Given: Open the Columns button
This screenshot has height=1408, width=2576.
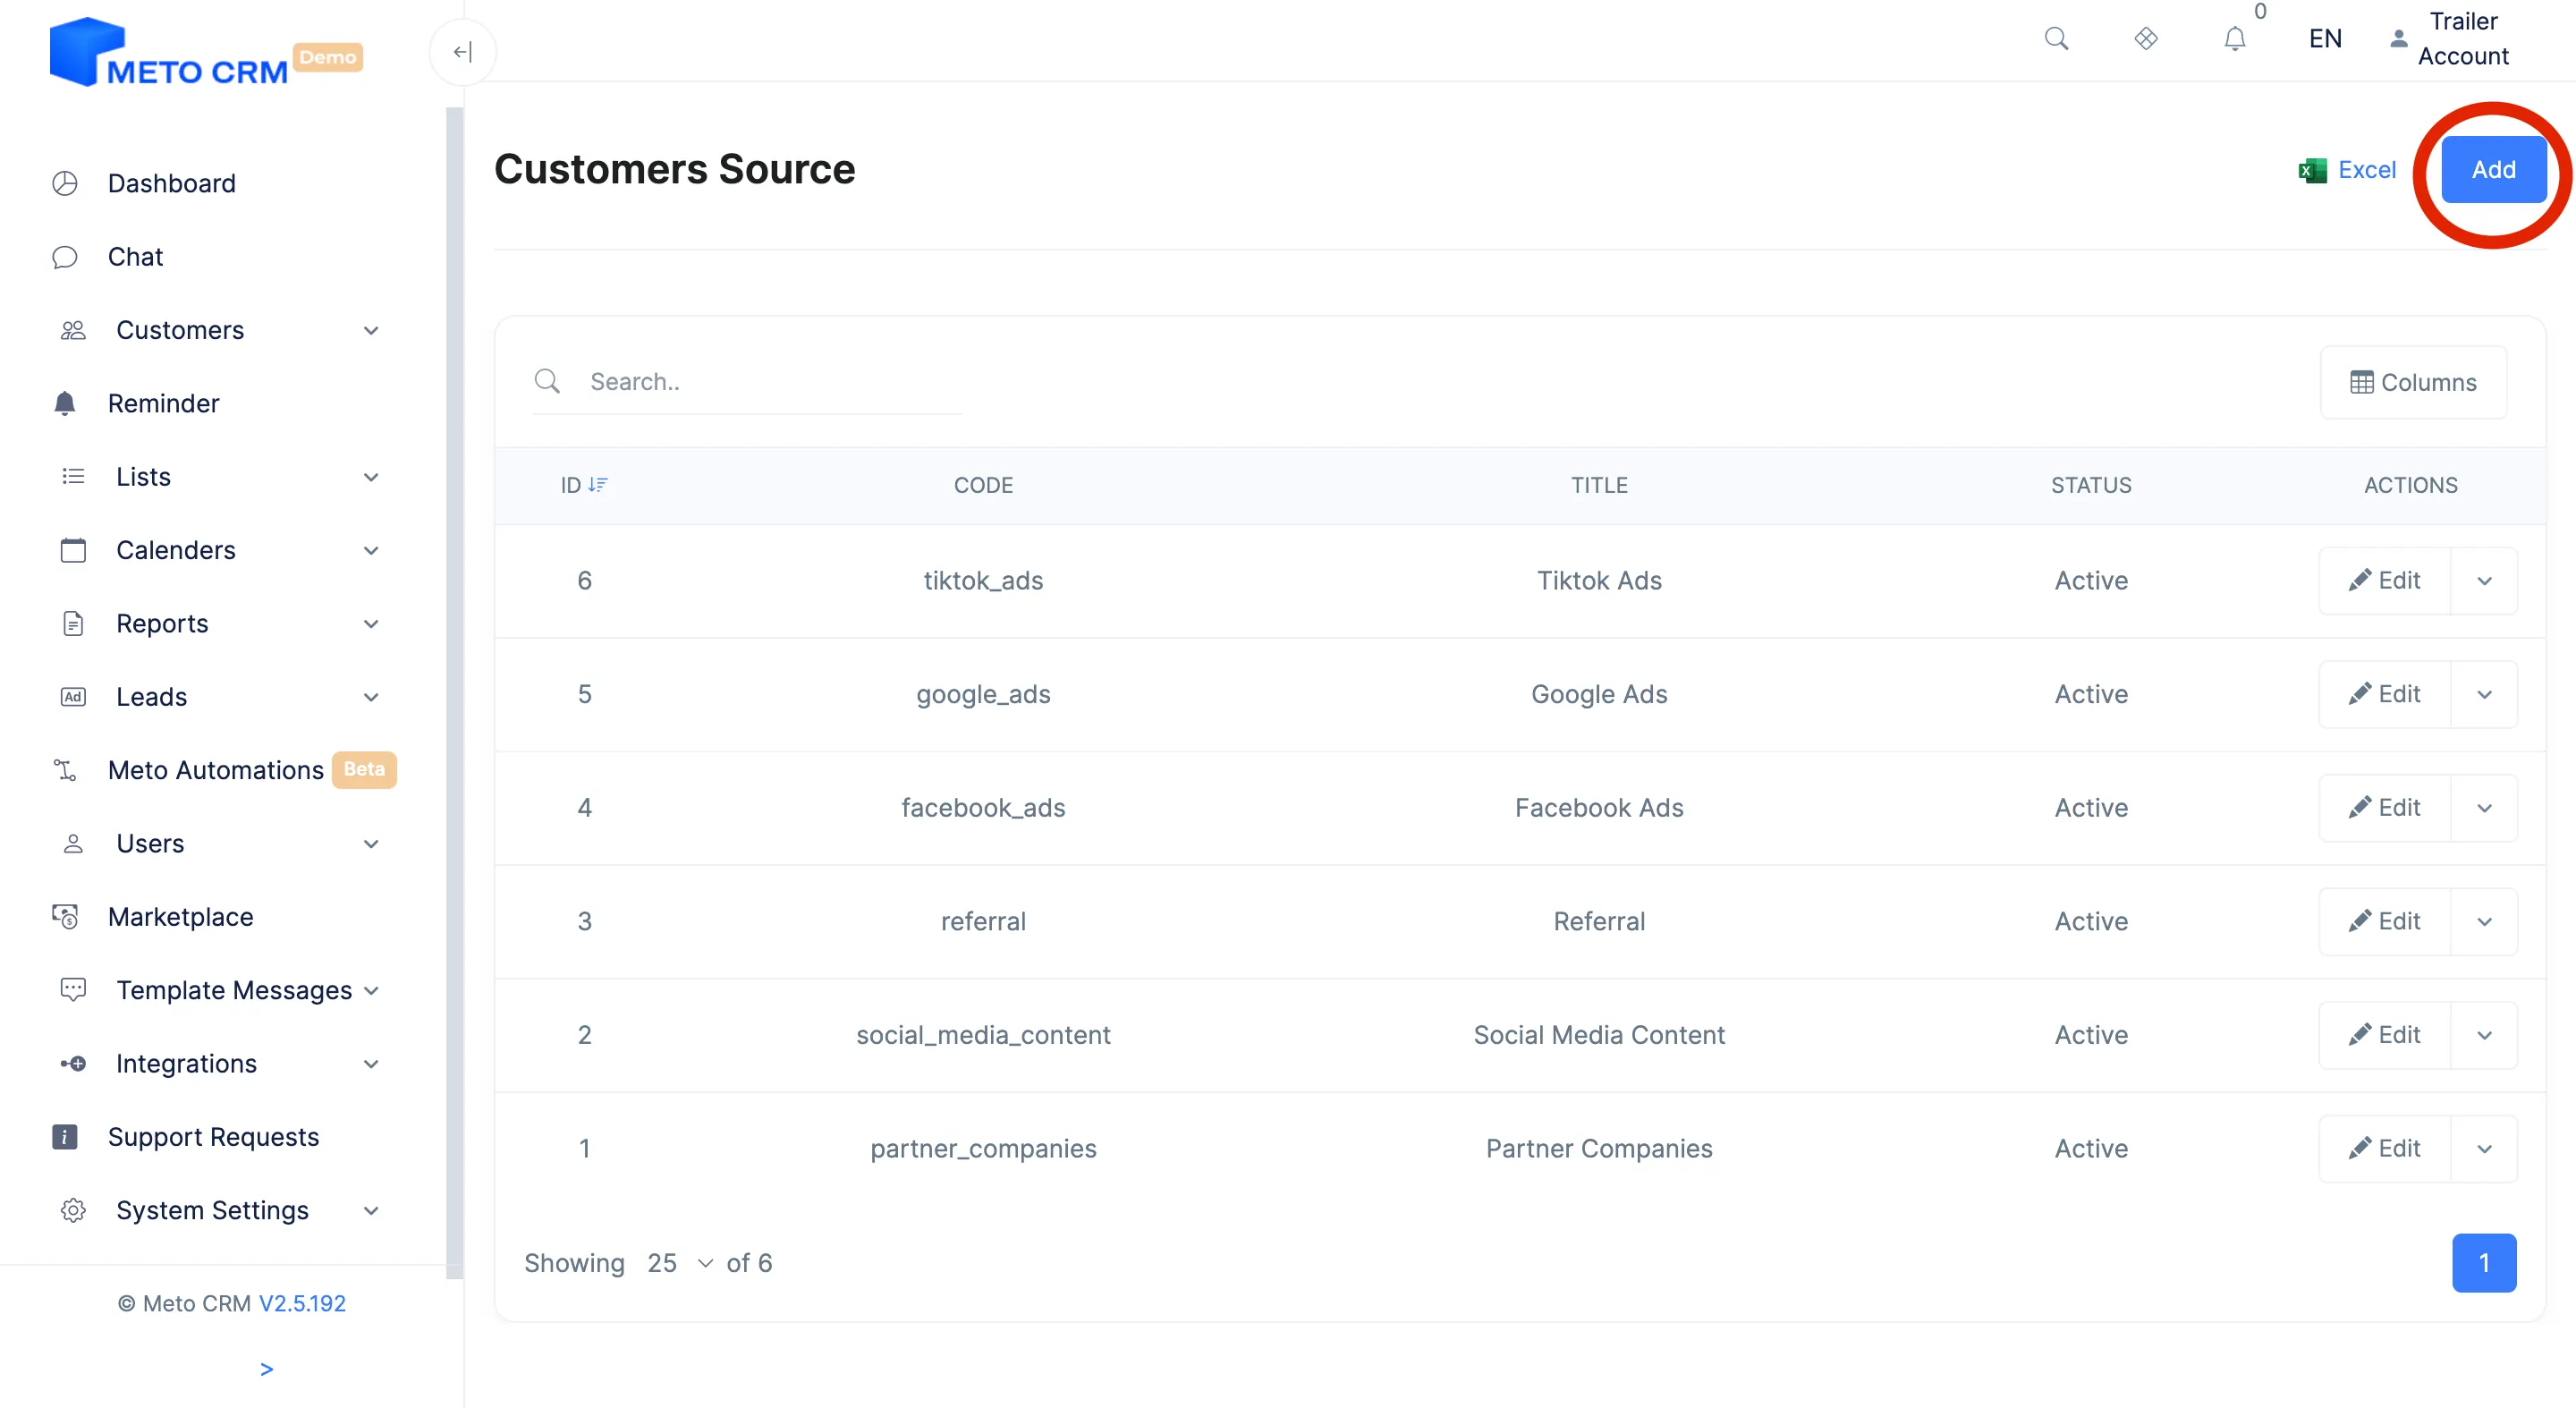Looking at the screenshot, I should (2413, 382).
